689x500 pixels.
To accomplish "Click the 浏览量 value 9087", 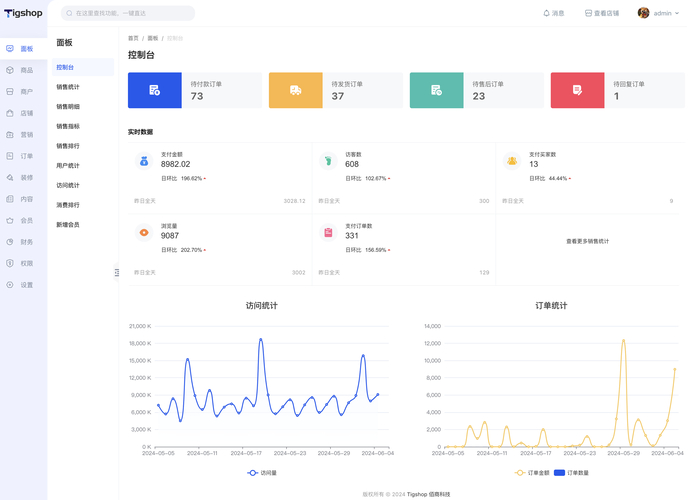I will click(170, 236).
